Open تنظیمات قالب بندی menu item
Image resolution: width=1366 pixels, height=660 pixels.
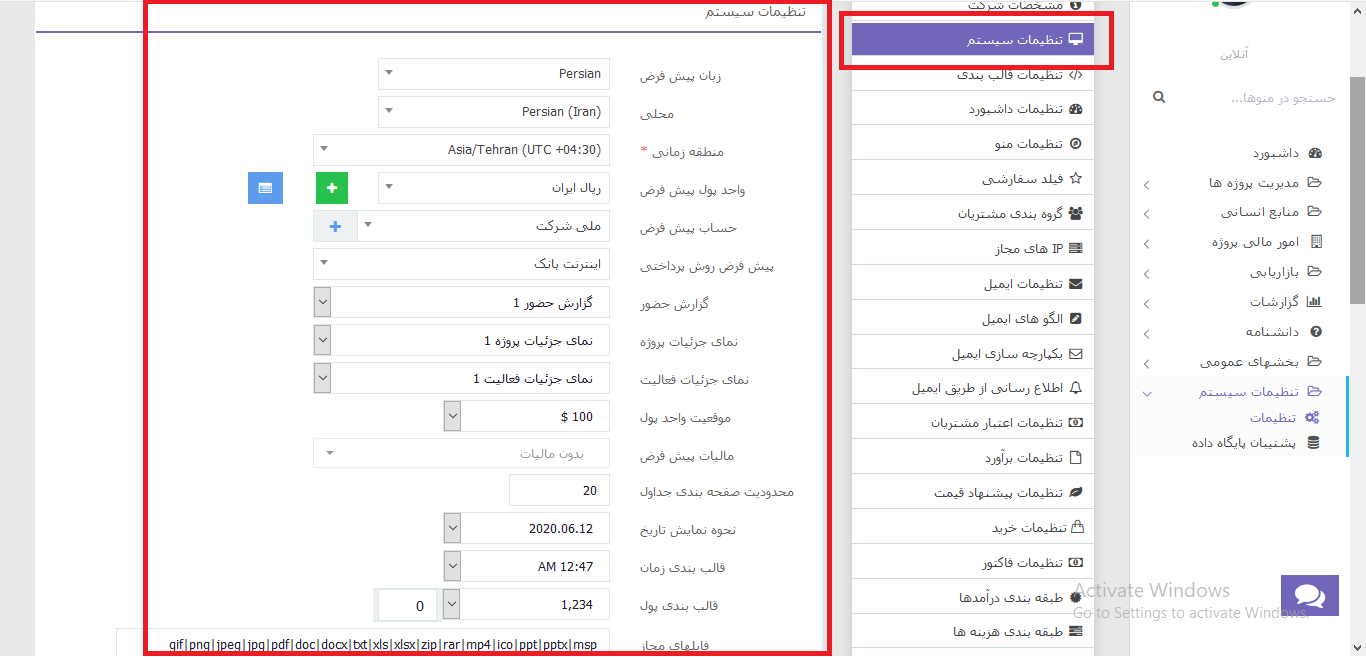coord(973,74)
